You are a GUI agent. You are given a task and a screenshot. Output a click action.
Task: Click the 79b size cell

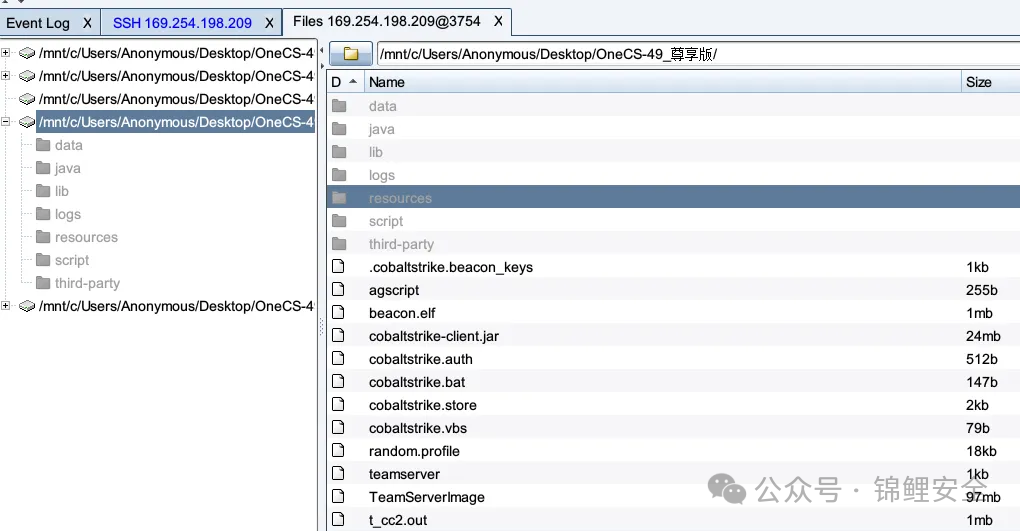coord(978,428)
